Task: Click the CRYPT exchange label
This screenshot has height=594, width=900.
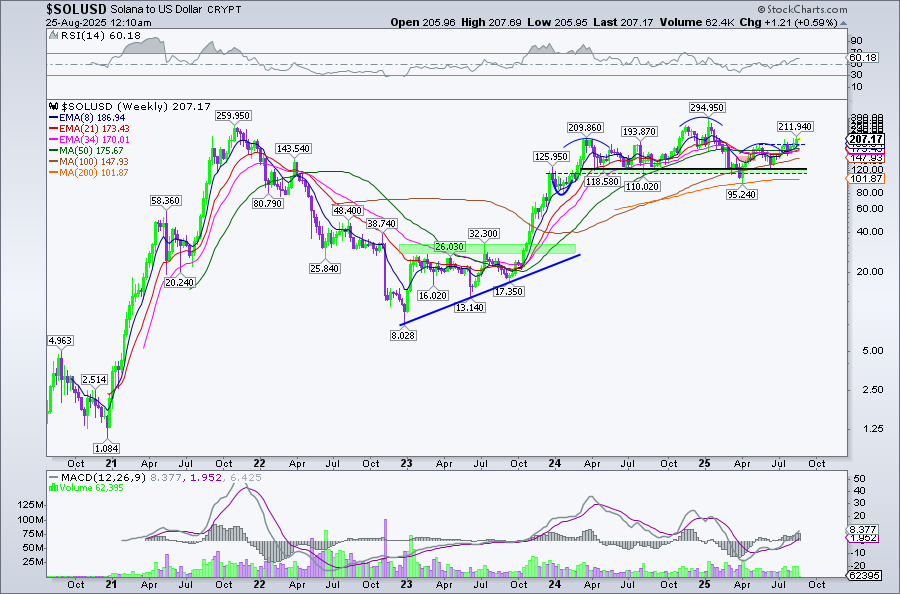Action: tap(223, 10)
